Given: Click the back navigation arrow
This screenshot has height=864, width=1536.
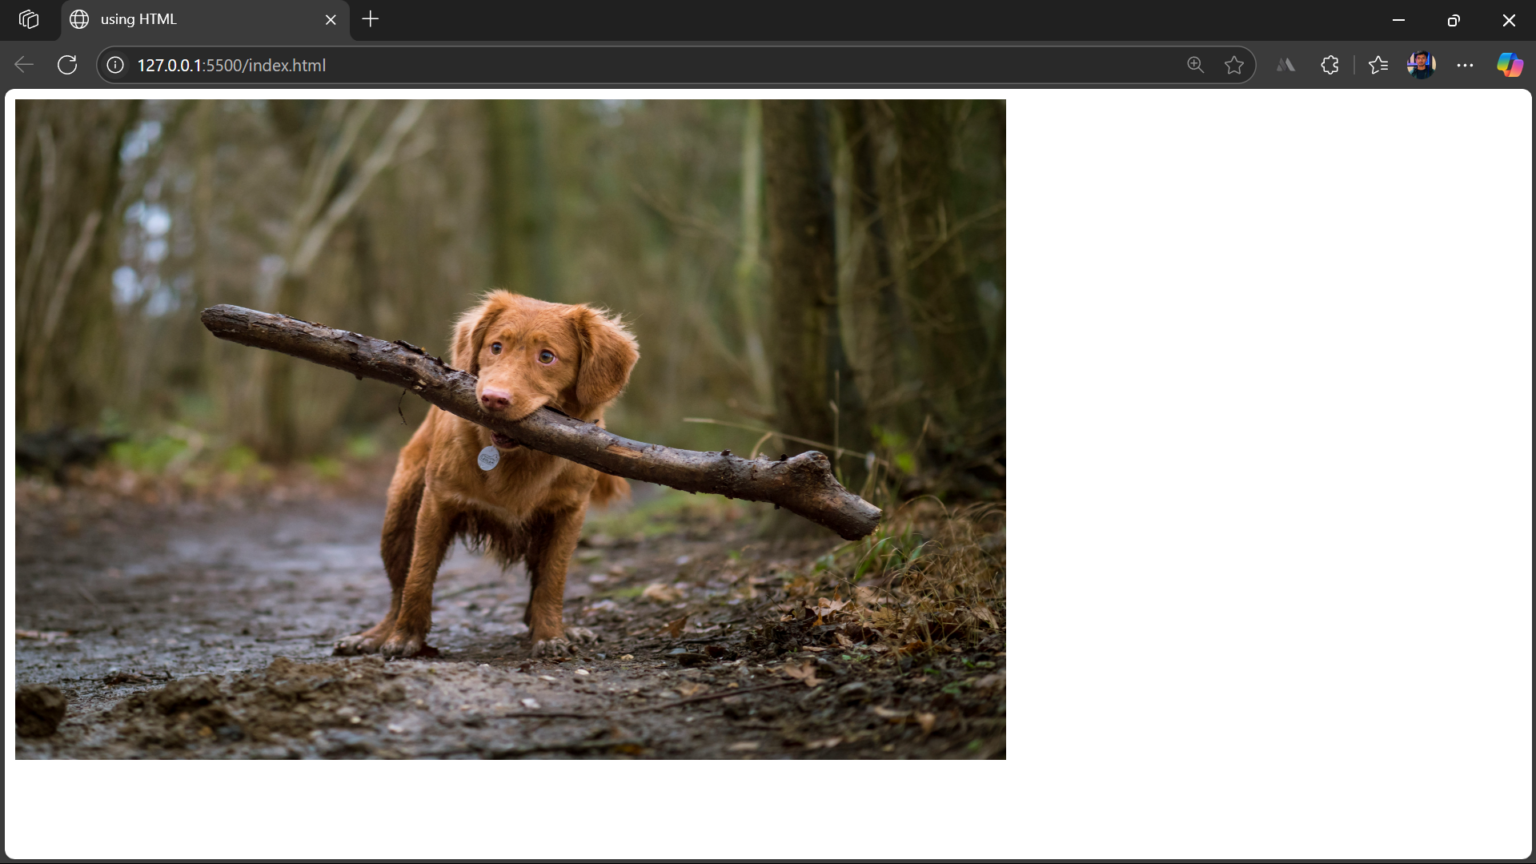Looking at the screenshot, I should pyautogui.click(x=23, y=64).
